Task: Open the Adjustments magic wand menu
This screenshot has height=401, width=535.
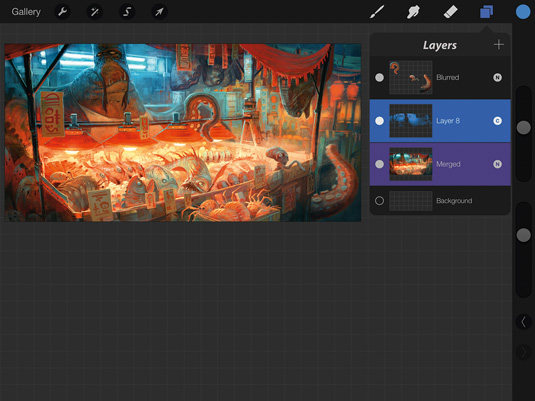Action: pos(95,12)
